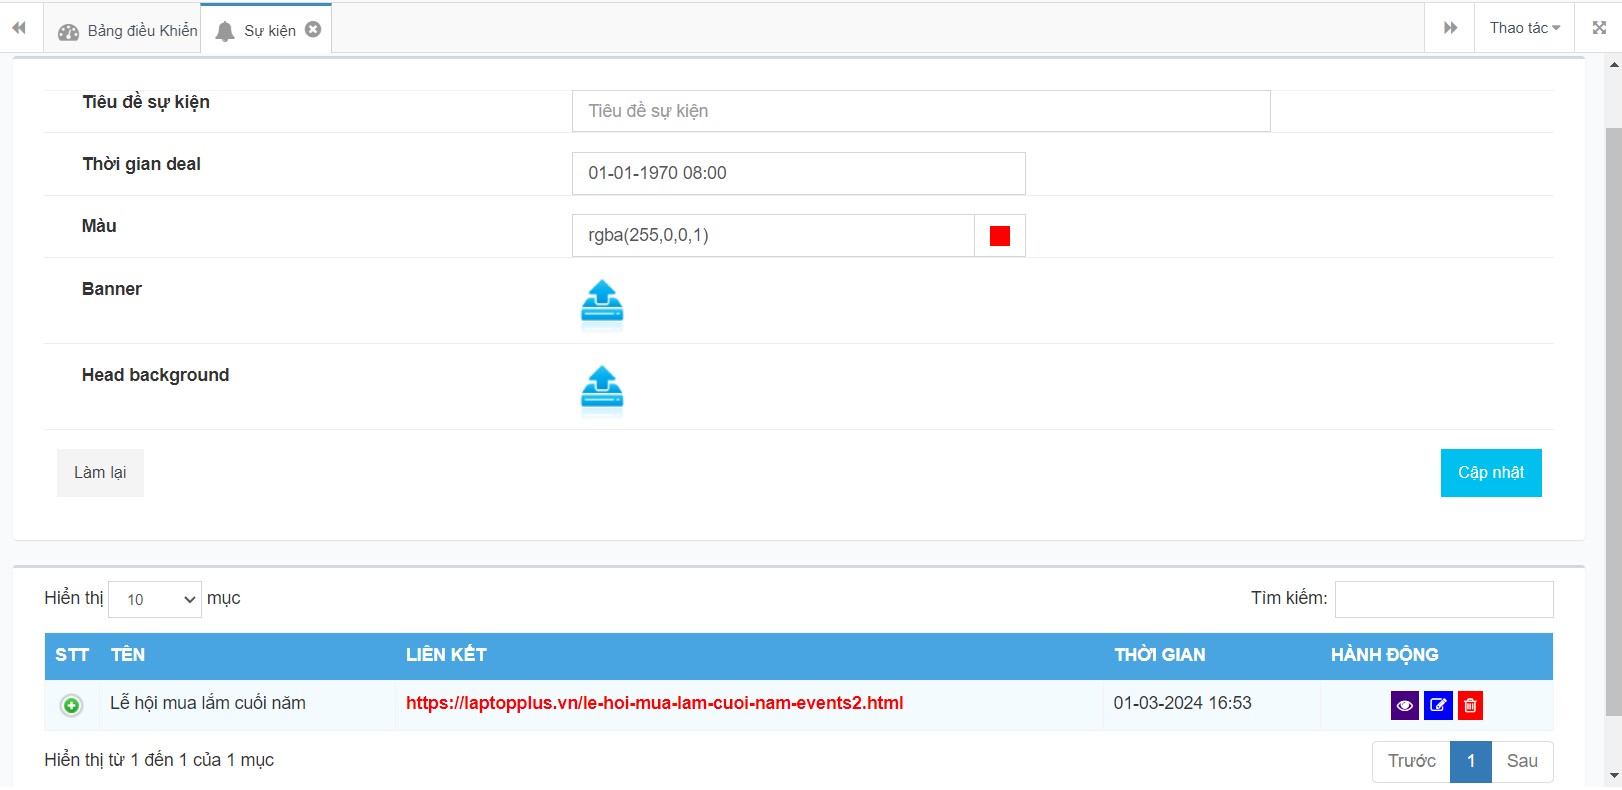Click scrollbar down arrow
This screenshot has height=790, width=1622.
point(1613,777)
